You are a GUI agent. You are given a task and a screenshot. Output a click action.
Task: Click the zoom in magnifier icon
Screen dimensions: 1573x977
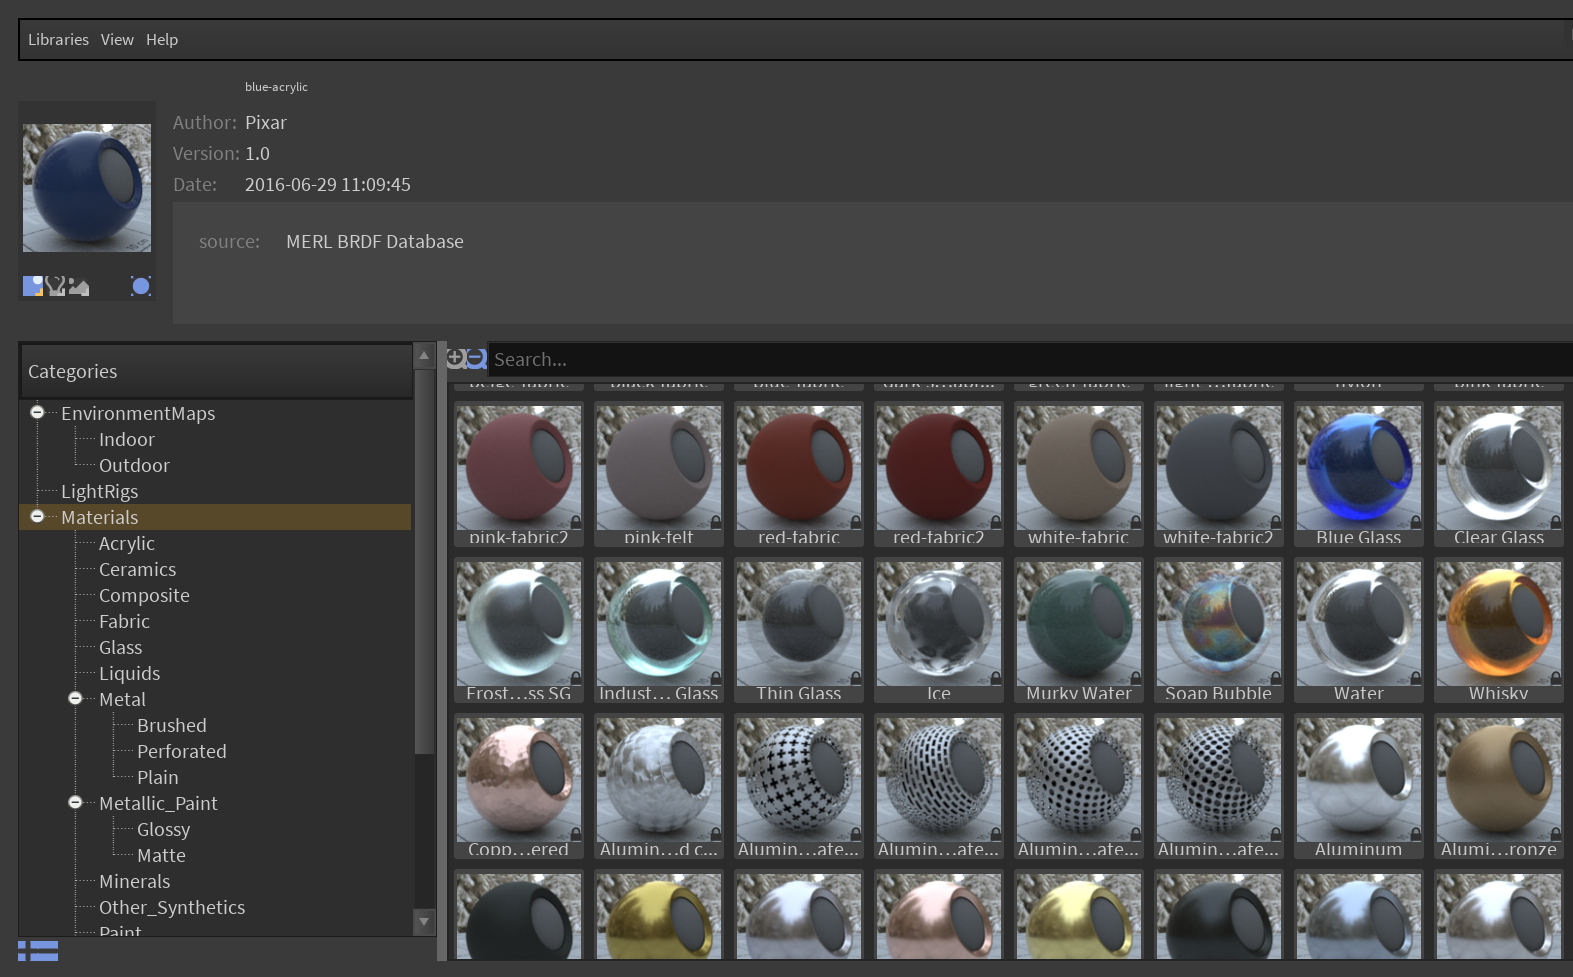tap(456, 358)
